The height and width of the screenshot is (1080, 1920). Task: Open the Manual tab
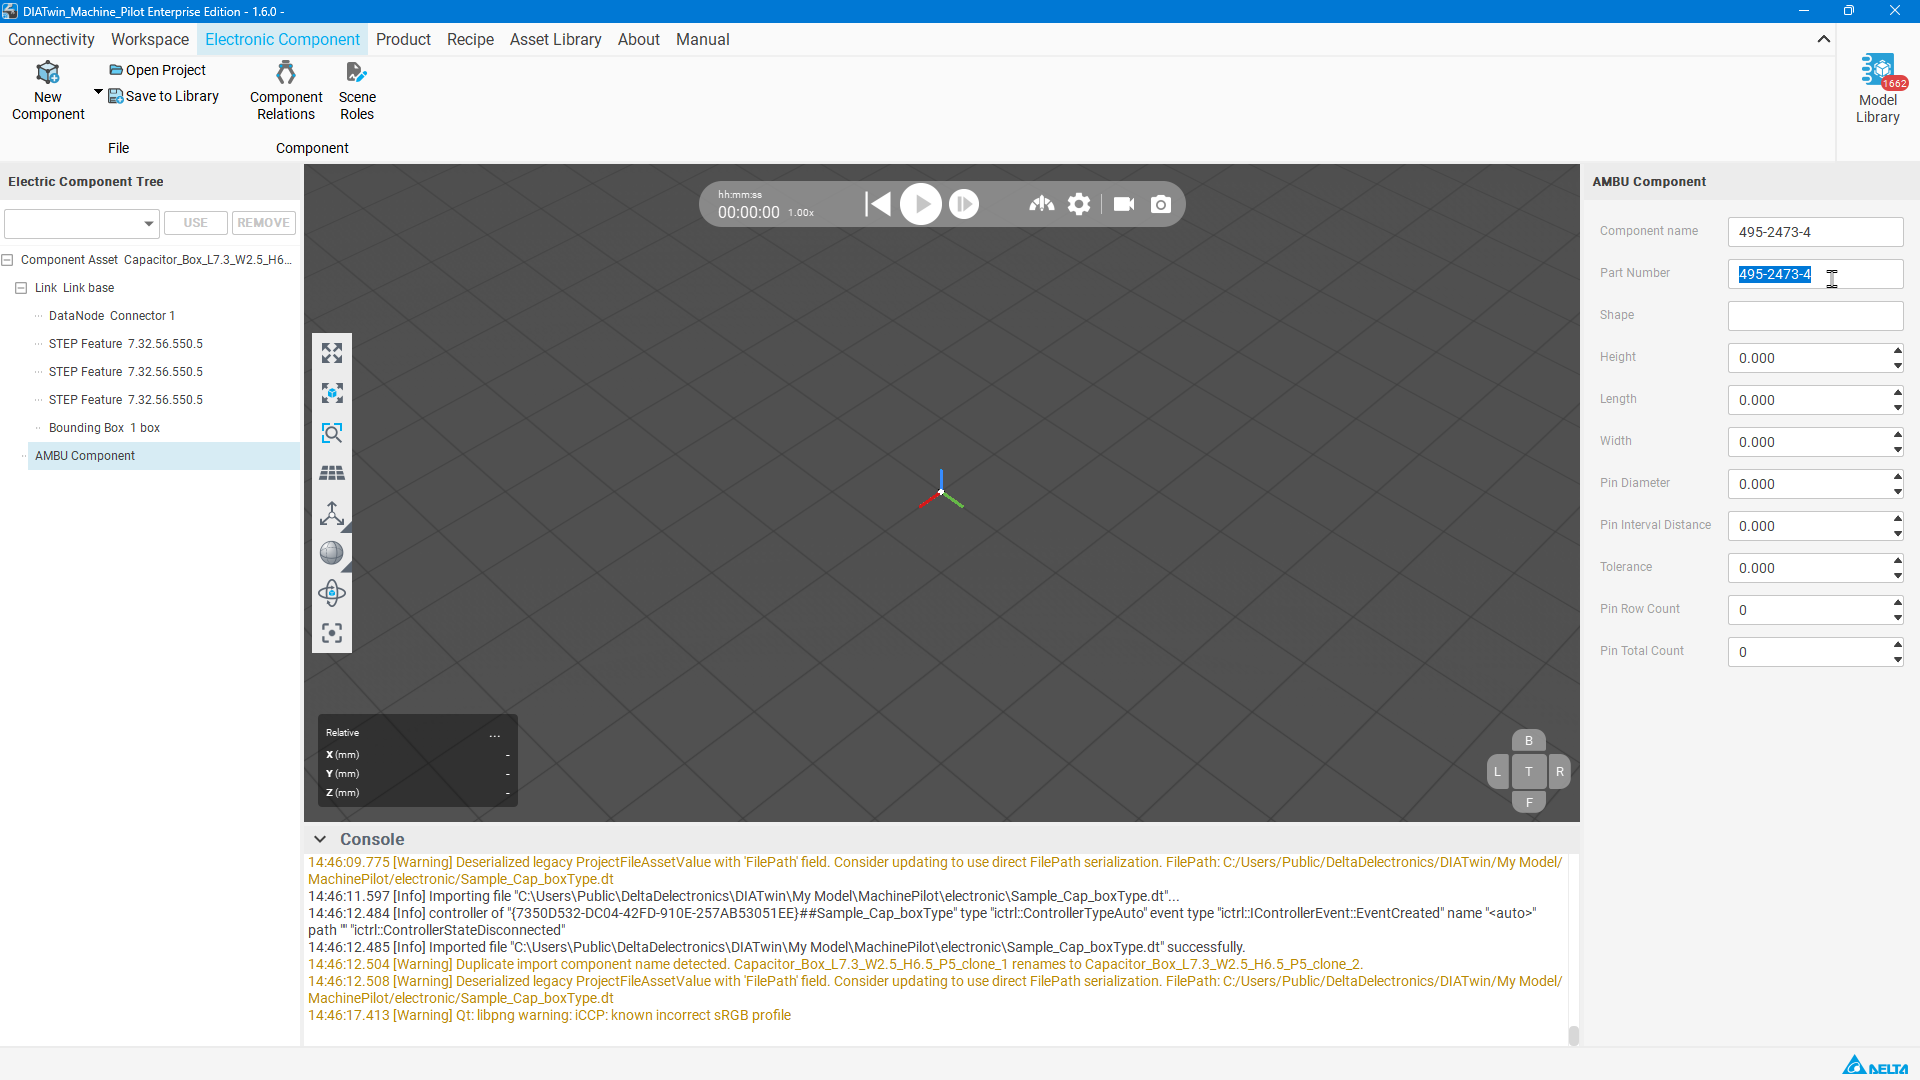(703, 39)
